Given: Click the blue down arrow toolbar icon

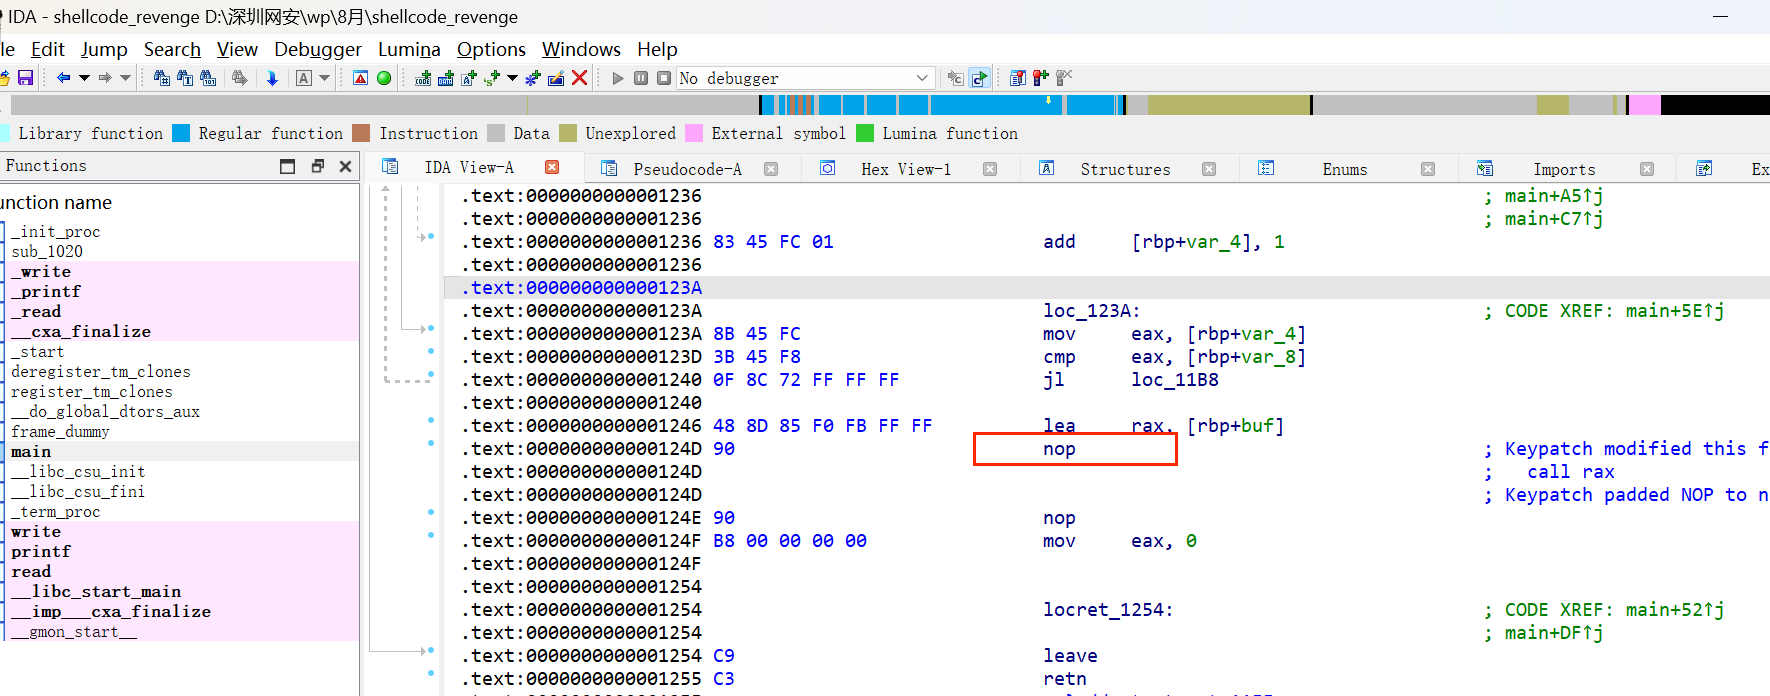Looking at the screenshot, I should pyautogui.click(x=272, y=78).
